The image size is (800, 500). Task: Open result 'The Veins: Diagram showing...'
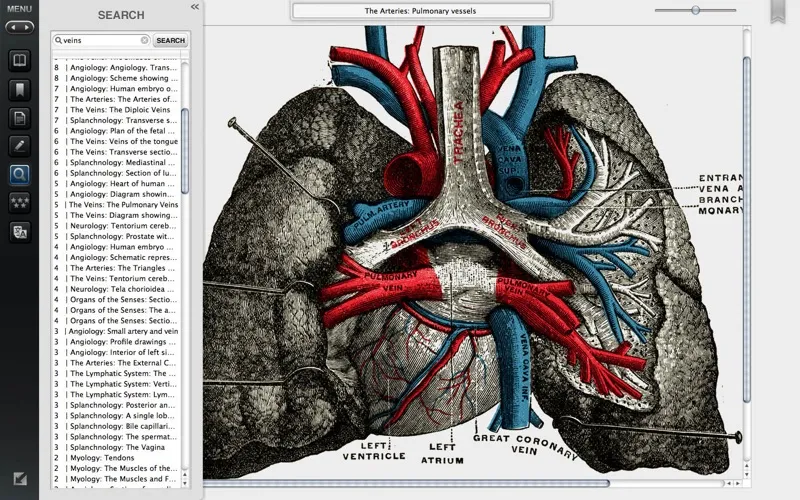point(116,215)
